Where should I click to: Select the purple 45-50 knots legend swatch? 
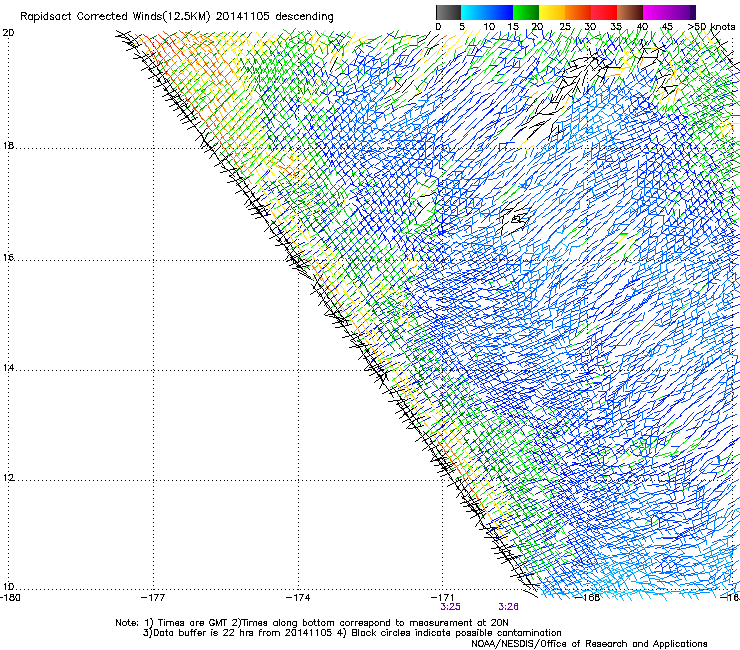tap(682, 12)
